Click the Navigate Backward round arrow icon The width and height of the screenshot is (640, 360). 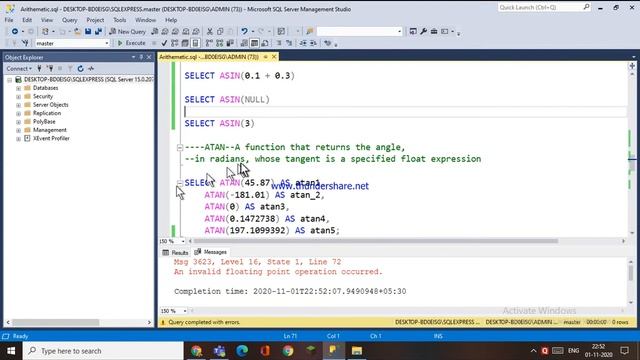tap(15, 31)
